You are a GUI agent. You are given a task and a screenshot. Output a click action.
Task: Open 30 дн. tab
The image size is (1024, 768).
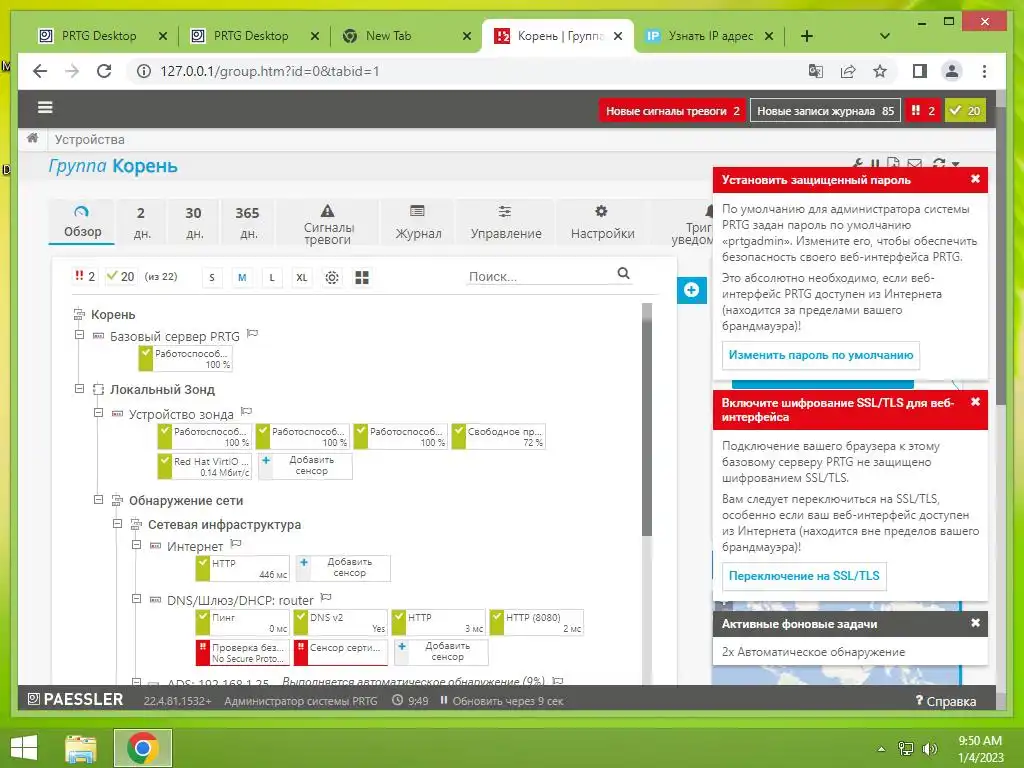(x=193, y=222)
